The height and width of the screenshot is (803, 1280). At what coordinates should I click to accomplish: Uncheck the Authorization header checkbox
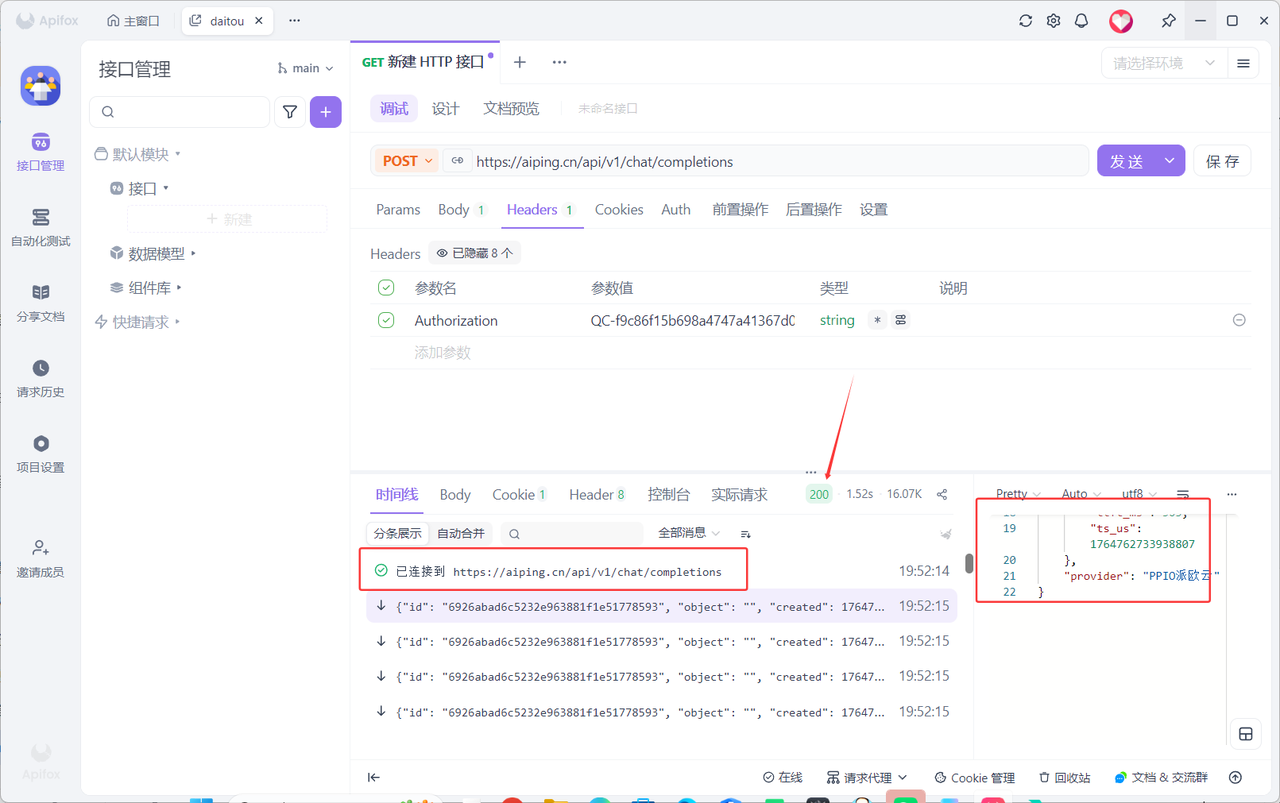(386, 320)
